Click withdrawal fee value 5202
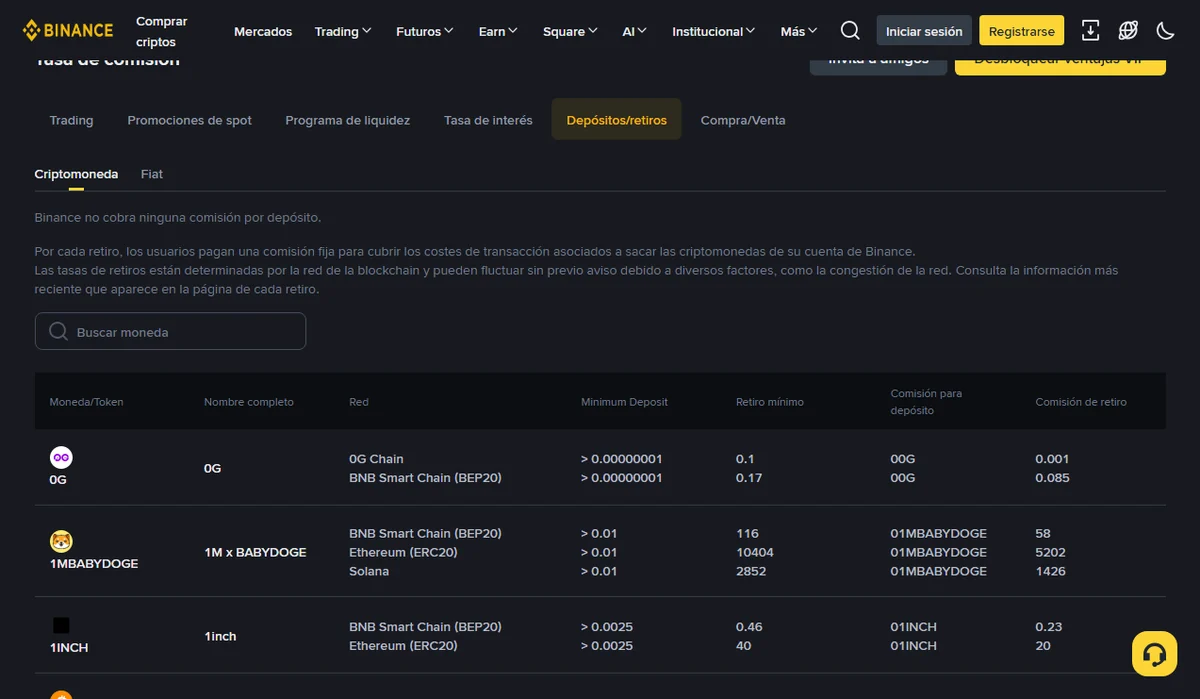1200x699 pixels. point(1051,552)
